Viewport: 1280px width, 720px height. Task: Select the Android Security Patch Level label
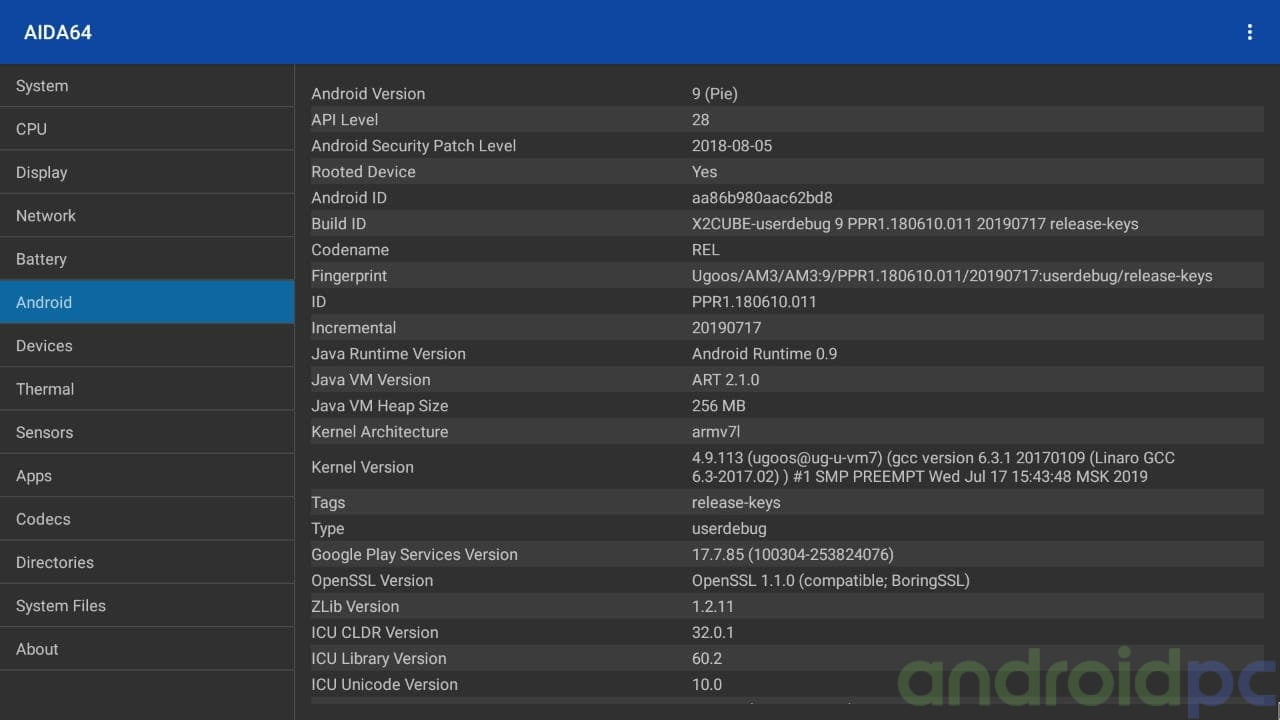coord(414,146)
